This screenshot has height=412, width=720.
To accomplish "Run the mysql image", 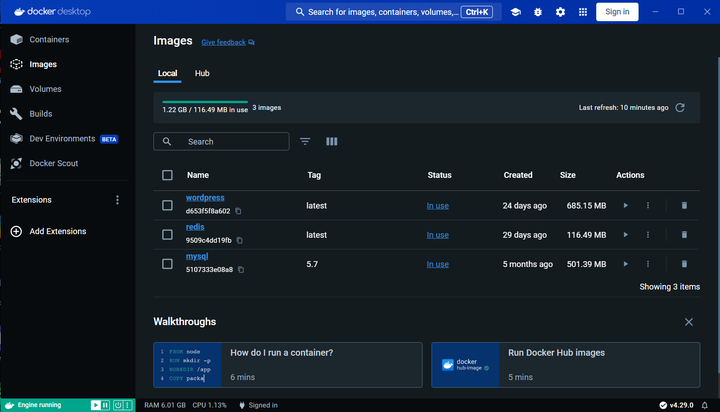I will click(625, 264).
